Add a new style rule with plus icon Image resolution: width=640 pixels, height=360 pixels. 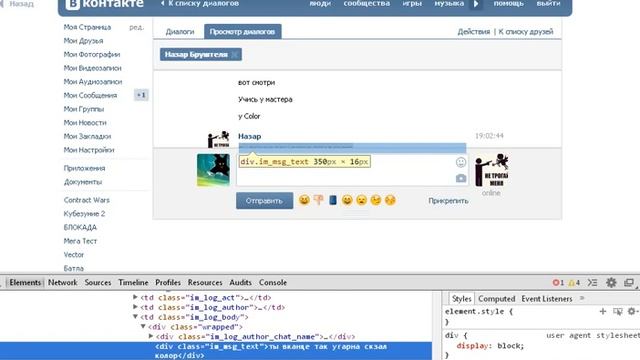[602, 311]
